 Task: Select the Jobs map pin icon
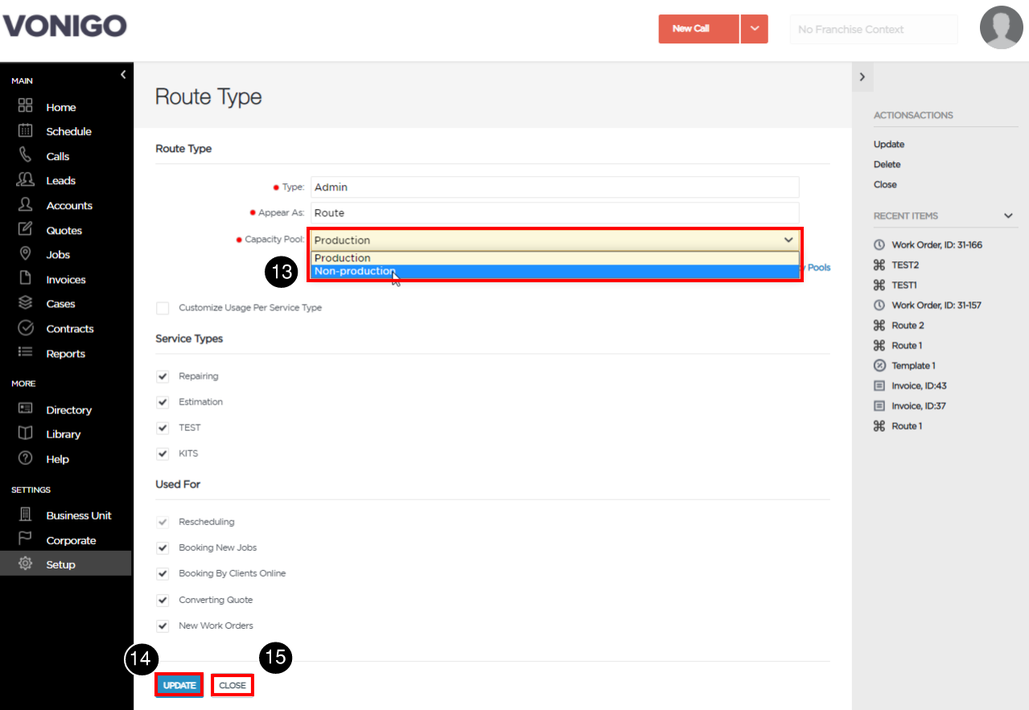tap(25, 253)
